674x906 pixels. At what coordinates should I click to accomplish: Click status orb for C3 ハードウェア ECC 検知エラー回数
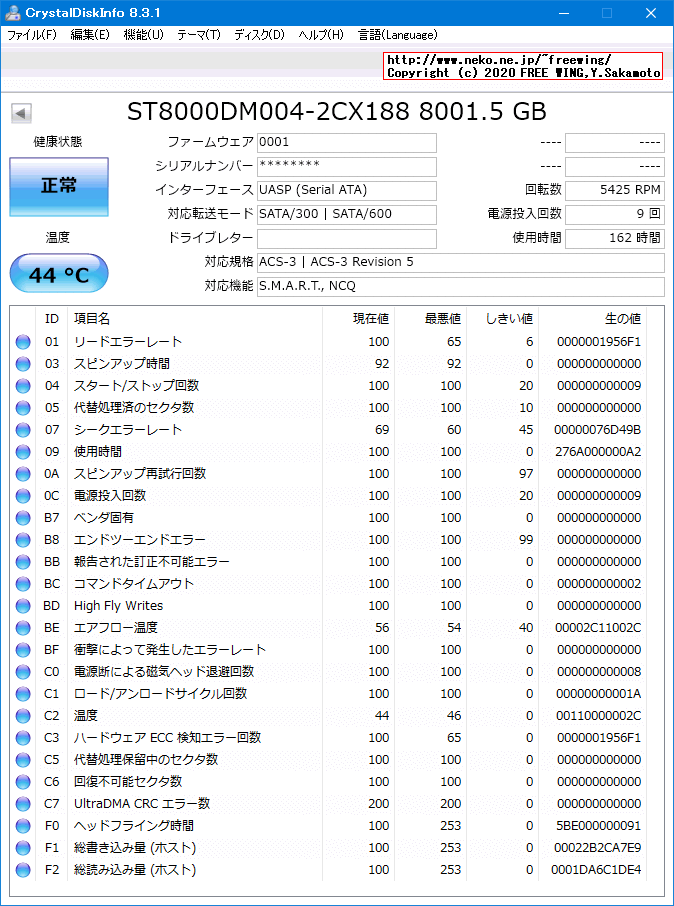(x=23, y=738)
